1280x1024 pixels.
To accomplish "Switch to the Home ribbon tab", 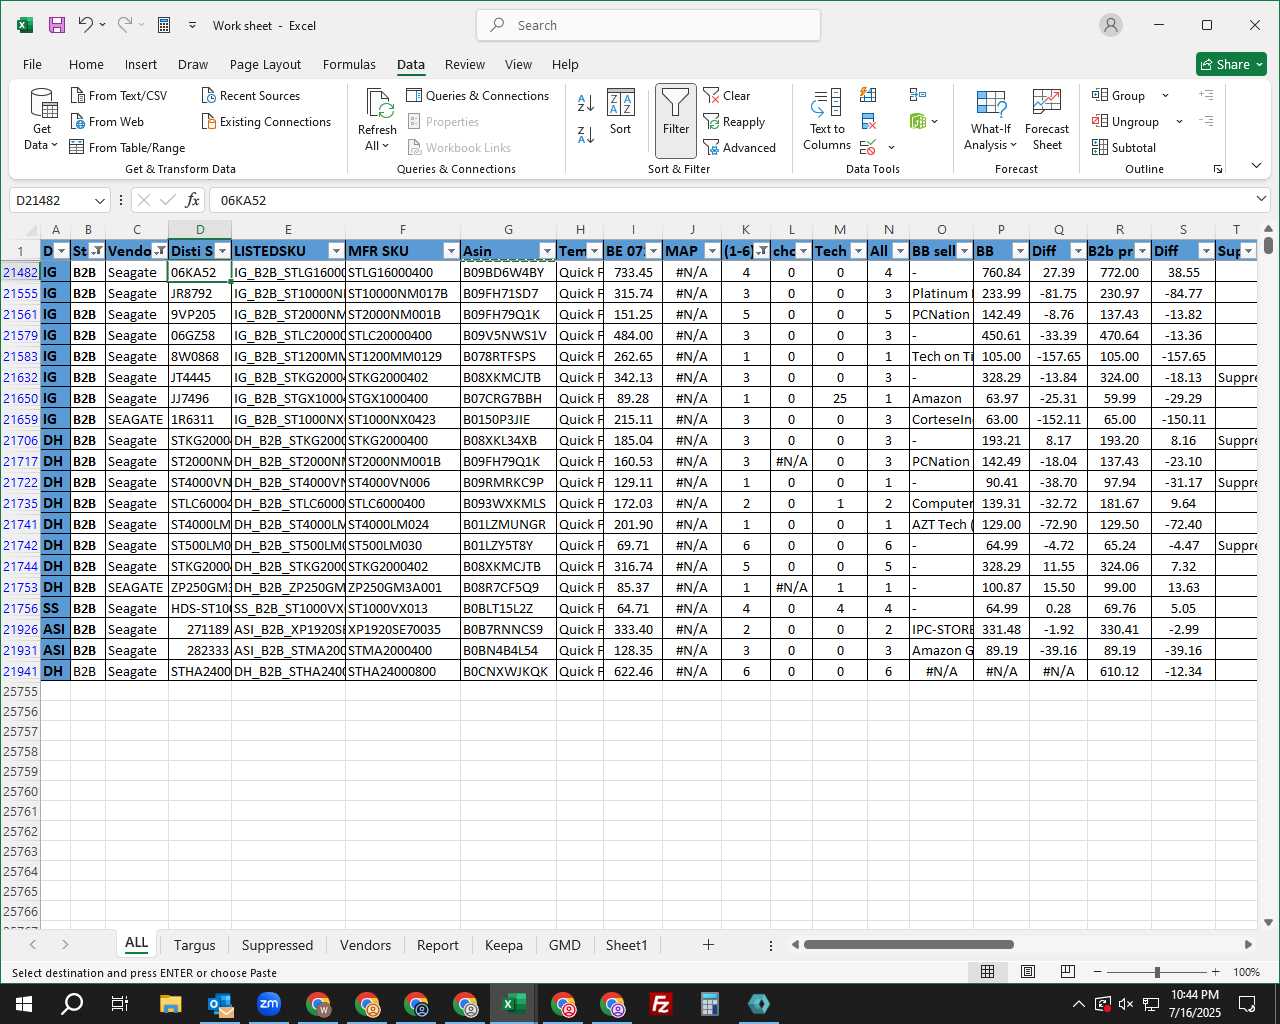I will click(x=86, y=64).
